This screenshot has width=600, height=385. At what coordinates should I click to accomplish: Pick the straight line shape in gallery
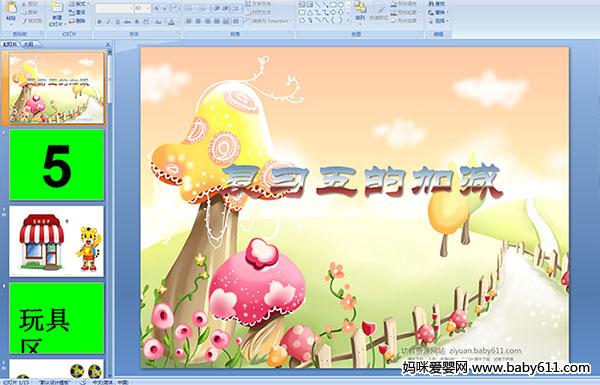pyautogui.click(x=318, y=5)
